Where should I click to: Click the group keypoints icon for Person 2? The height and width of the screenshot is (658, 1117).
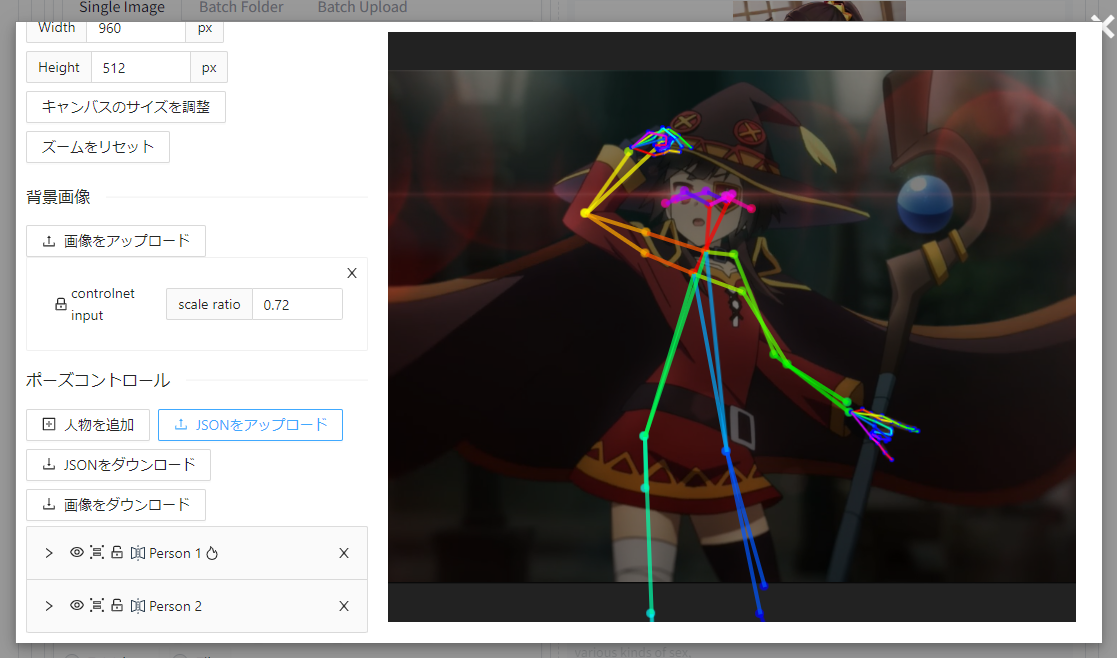pos(97,605)
